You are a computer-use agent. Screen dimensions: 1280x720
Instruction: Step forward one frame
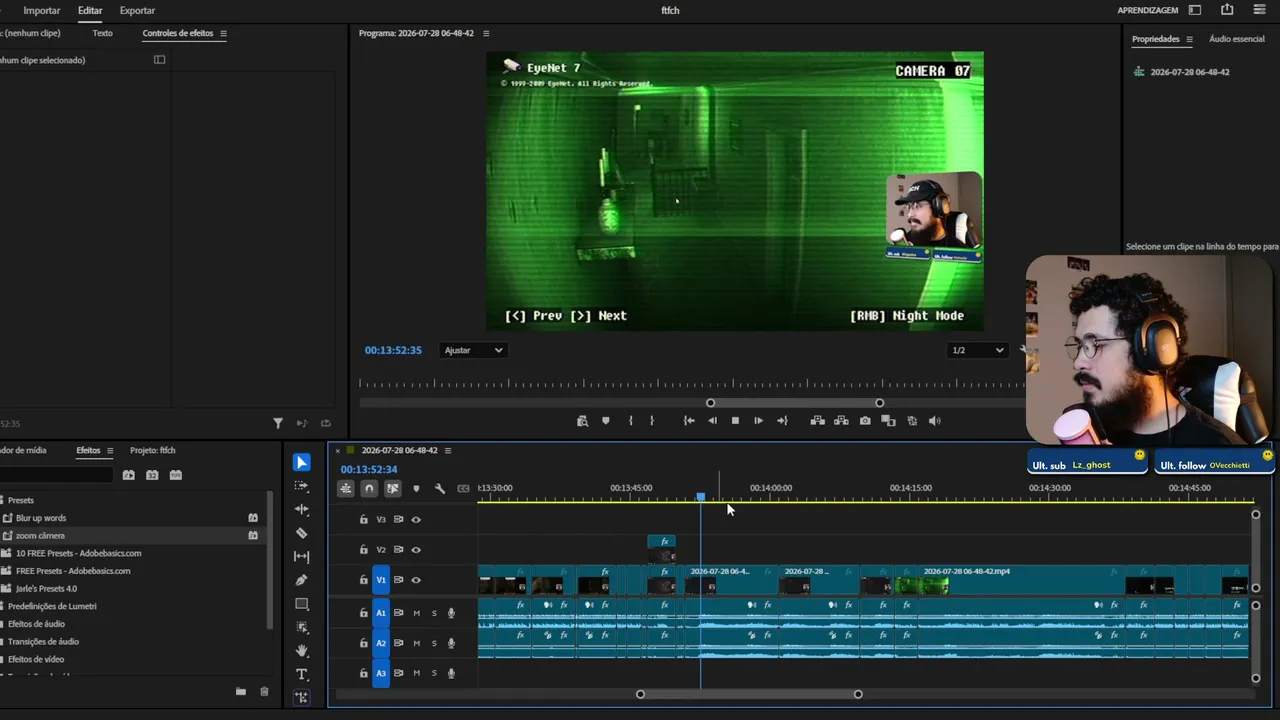pos(758,421)
